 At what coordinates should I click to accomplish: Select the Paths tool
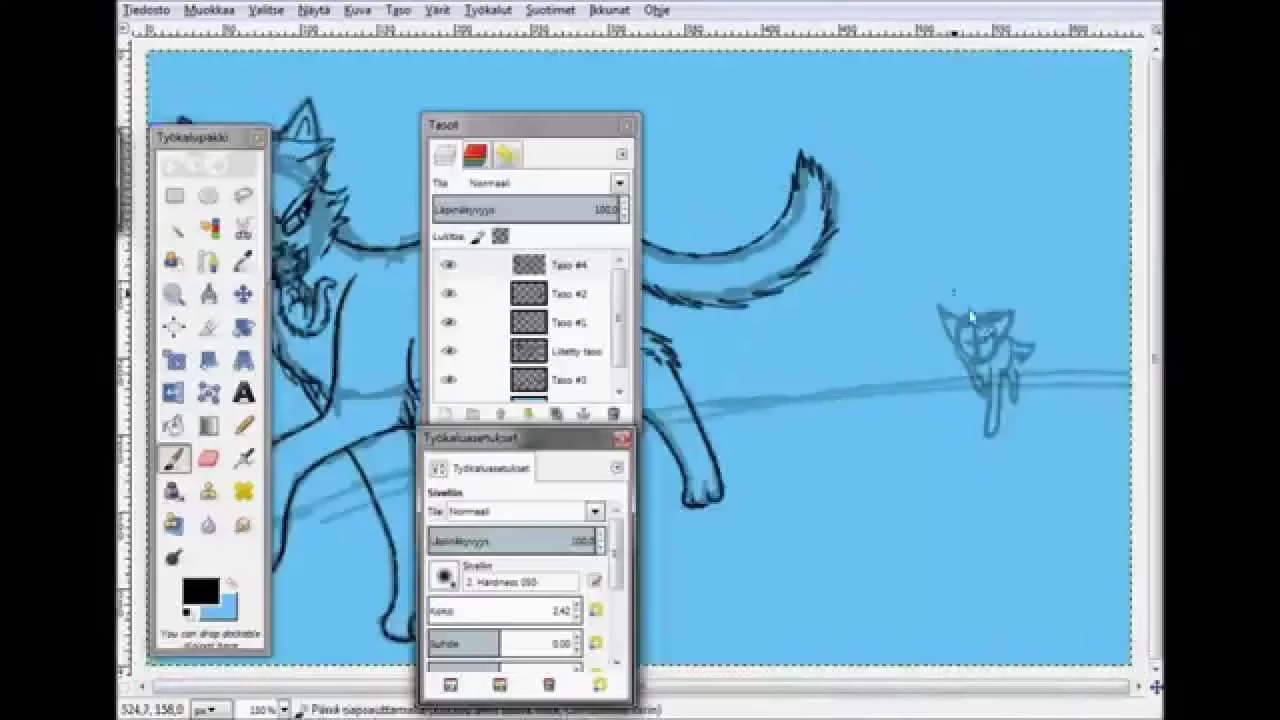click(208, 262)
